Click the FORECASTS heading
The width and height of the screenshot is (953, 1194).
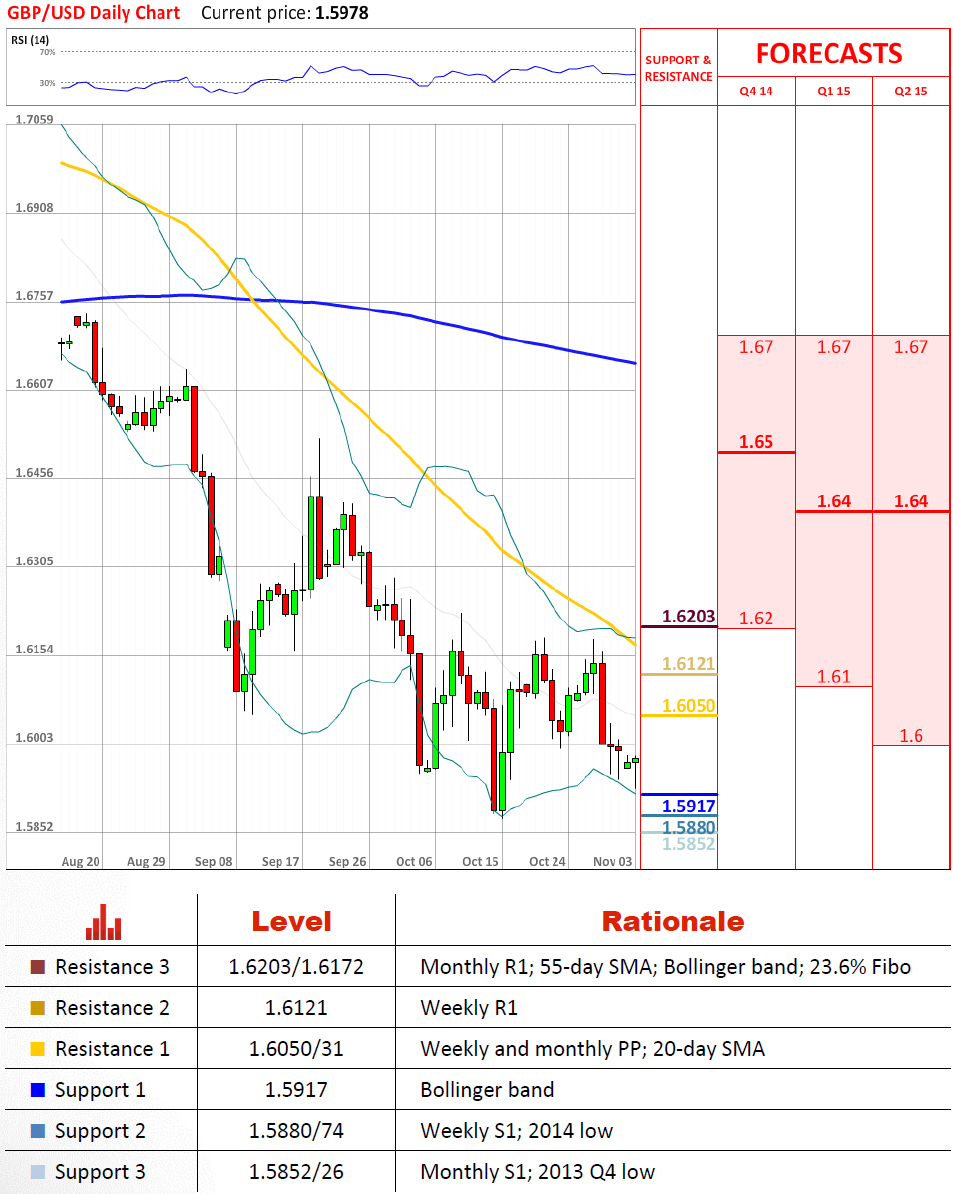(x=829, y=54)
